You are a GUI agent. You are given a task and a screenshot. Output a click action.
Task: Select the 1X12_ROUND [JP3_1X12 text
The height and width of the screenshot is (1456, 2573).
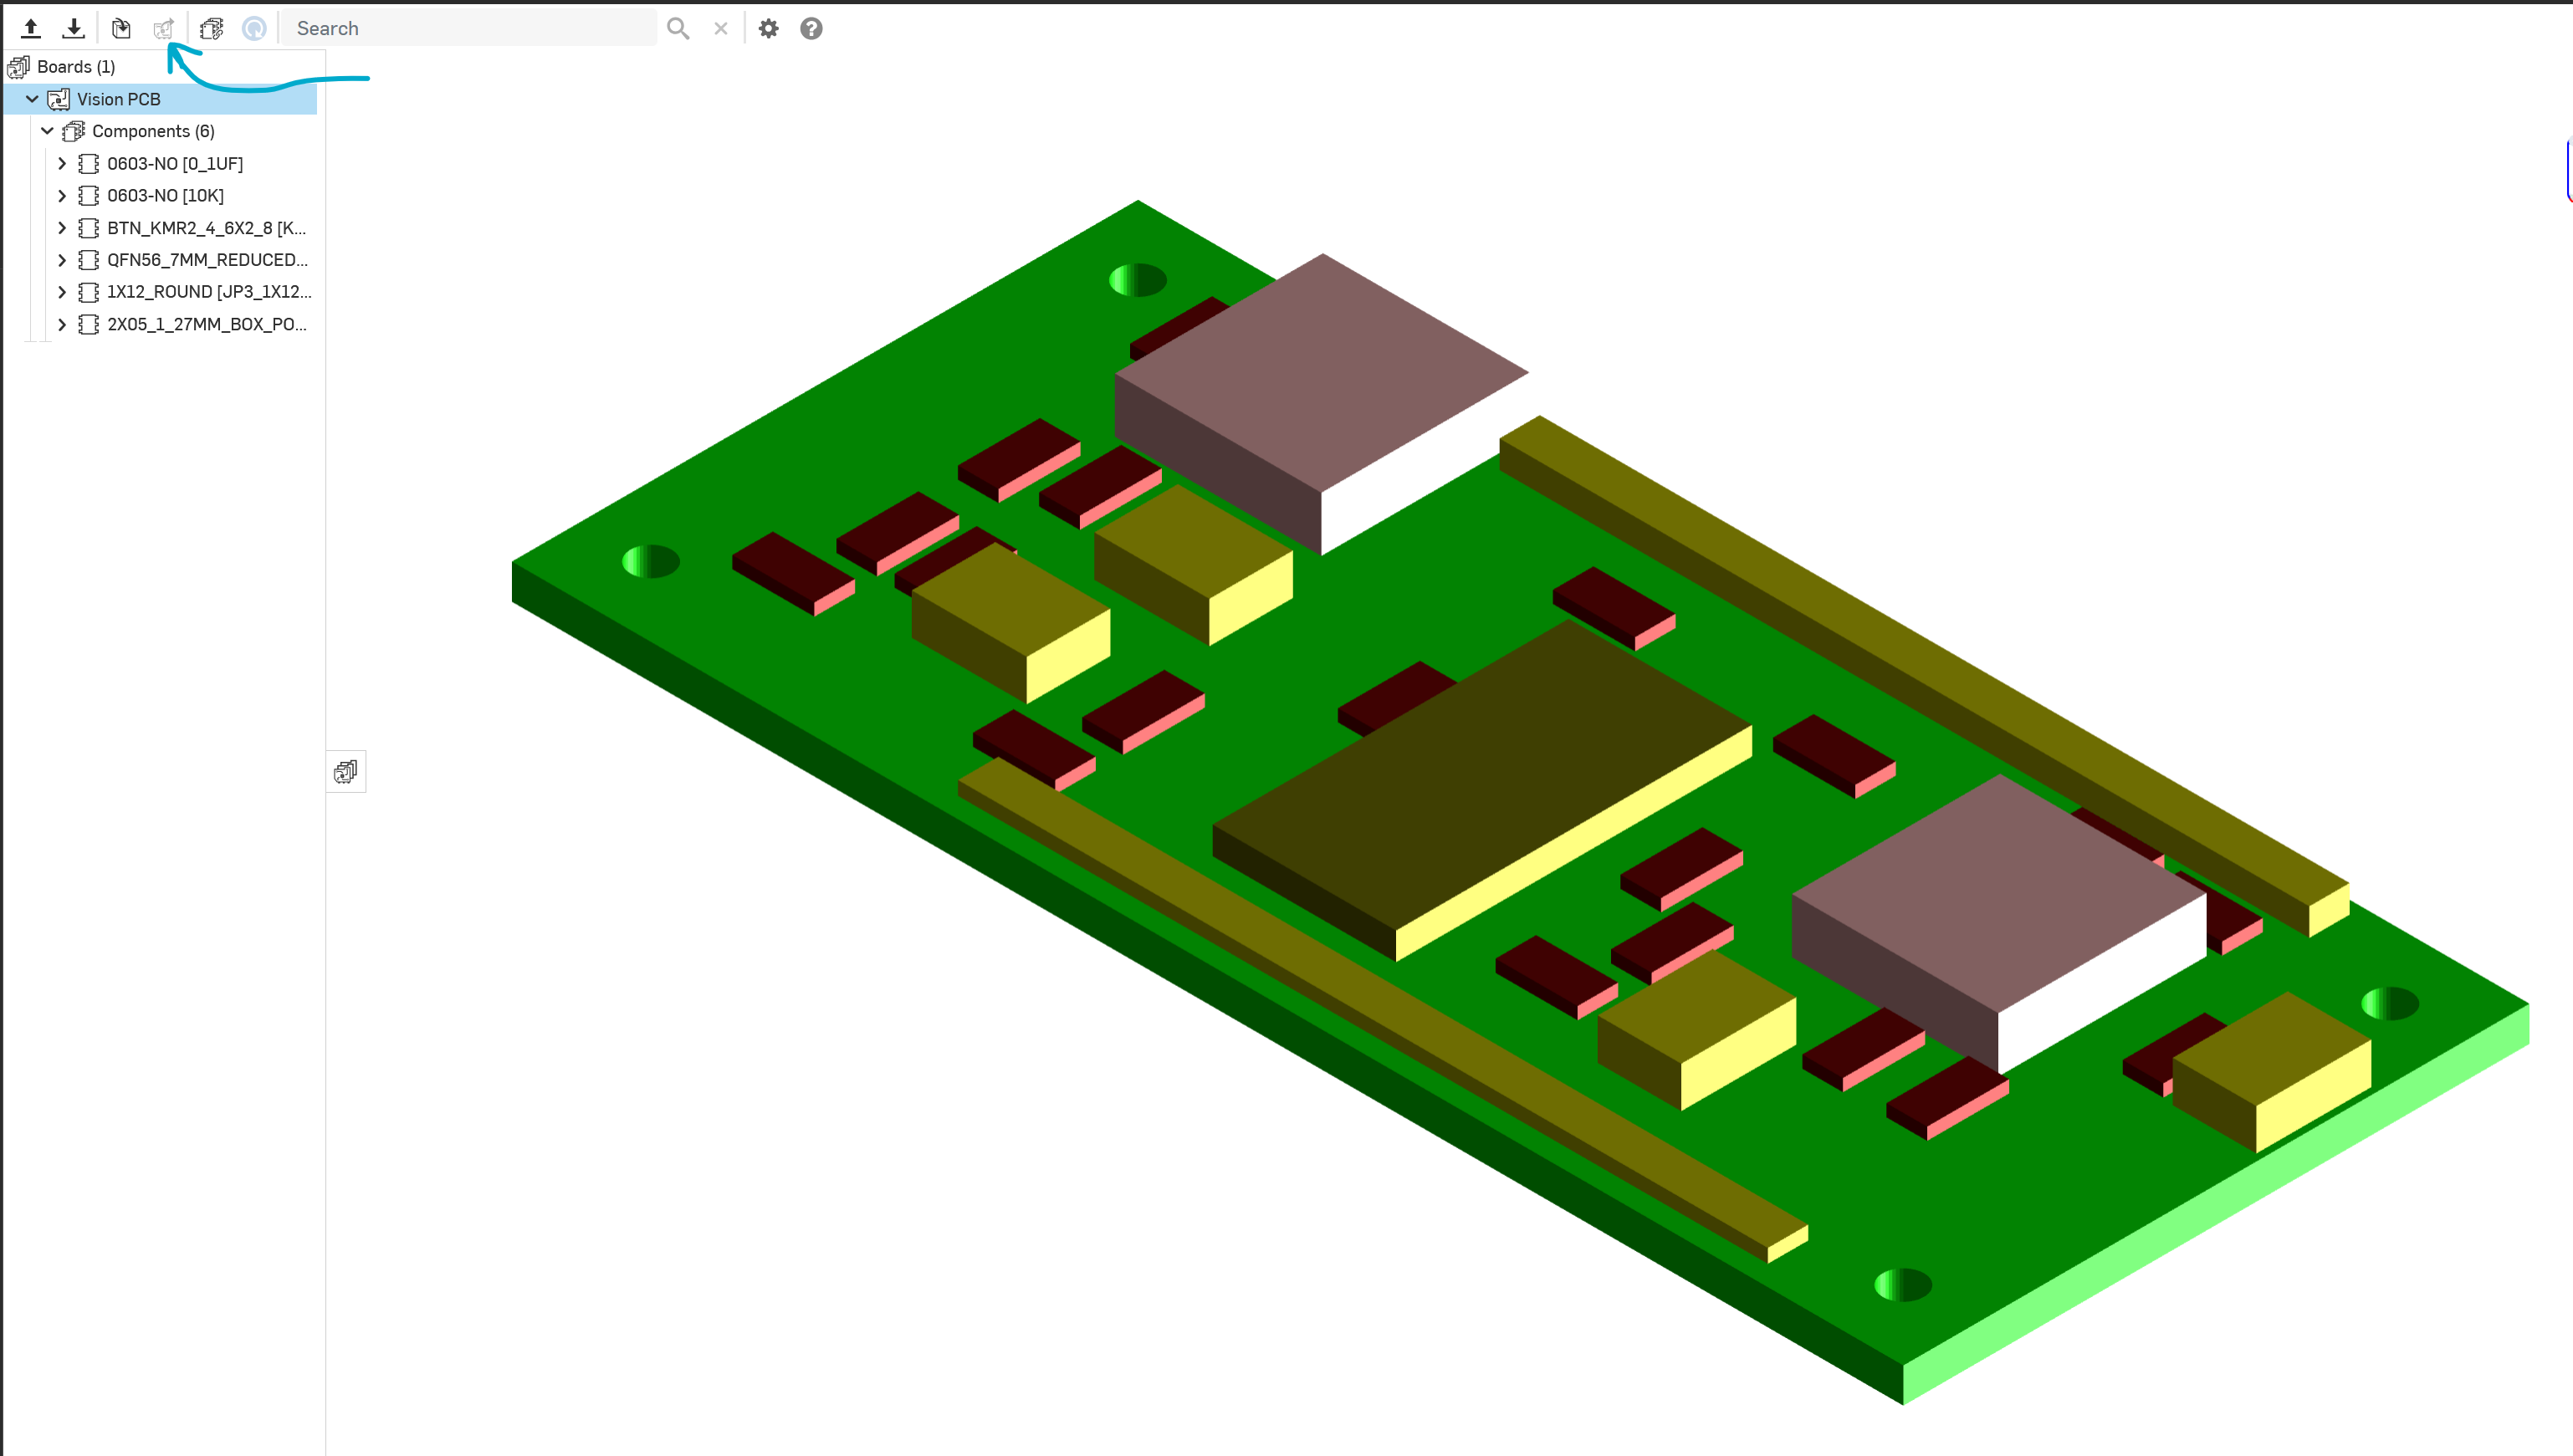(x=209, y=292)
